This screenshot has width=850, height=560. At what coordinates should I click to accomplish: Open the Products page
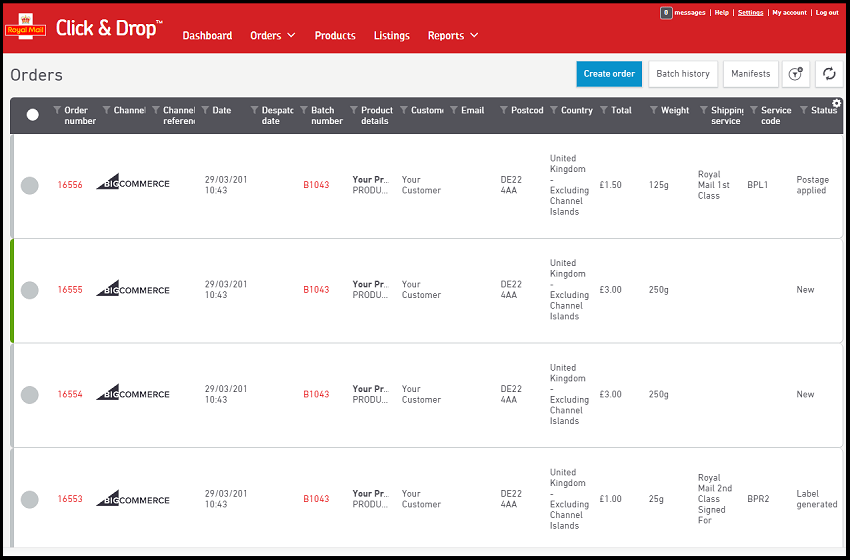point(335,35)
